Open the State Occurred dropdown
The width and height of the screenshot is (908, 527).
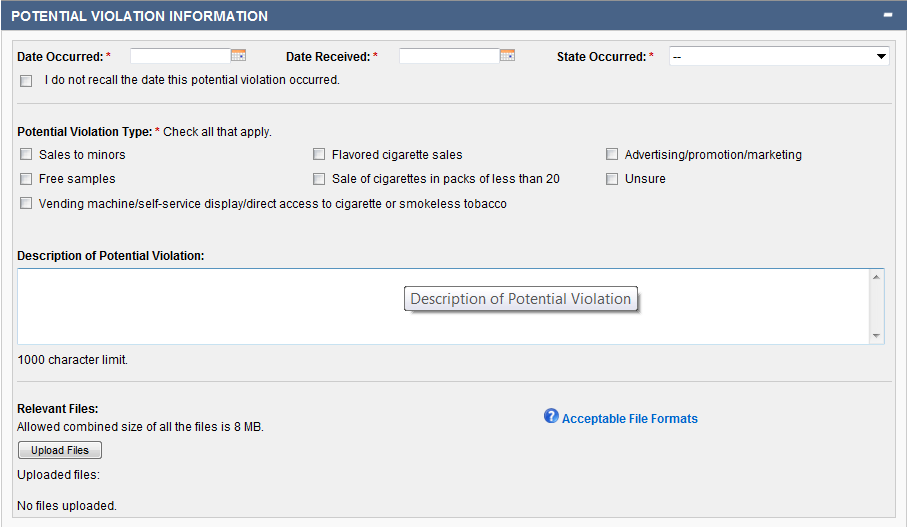779,57
